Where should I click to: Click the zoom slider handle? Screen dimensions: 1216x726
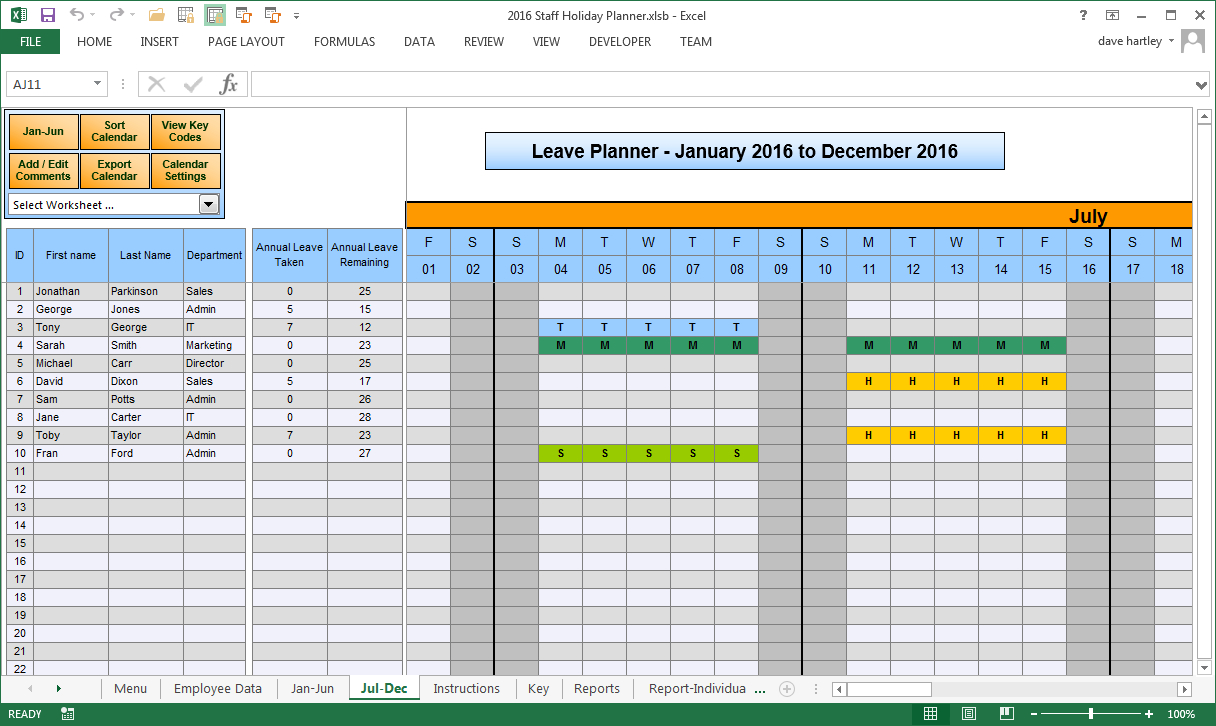pyautogui.click(x=1090, y=714)
